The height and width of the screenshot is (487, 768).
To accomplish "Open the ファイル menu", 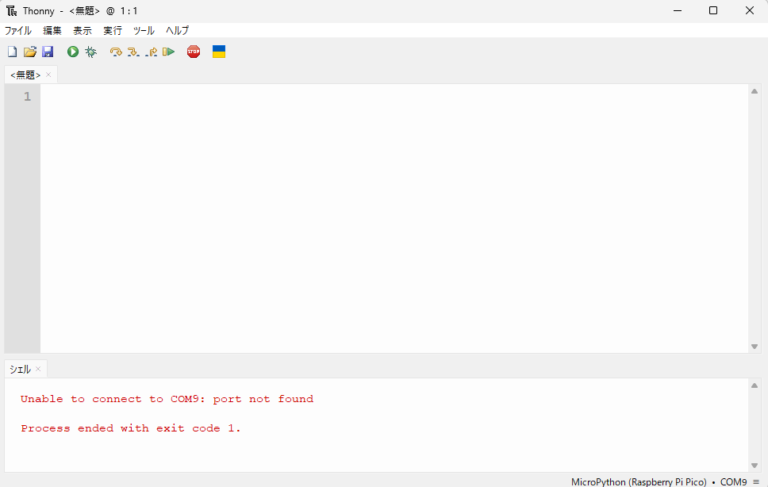I will [x=18, y=31].
